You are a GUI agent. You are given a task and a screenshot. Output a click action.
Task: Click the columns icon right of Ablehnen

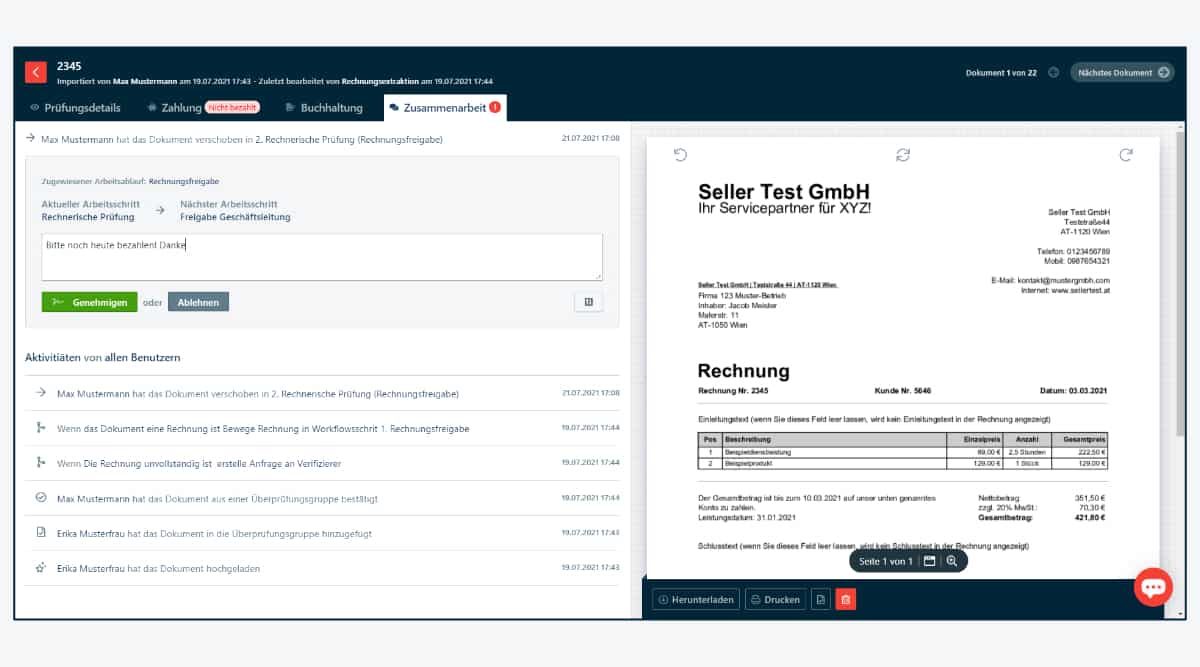coord(588,301)
